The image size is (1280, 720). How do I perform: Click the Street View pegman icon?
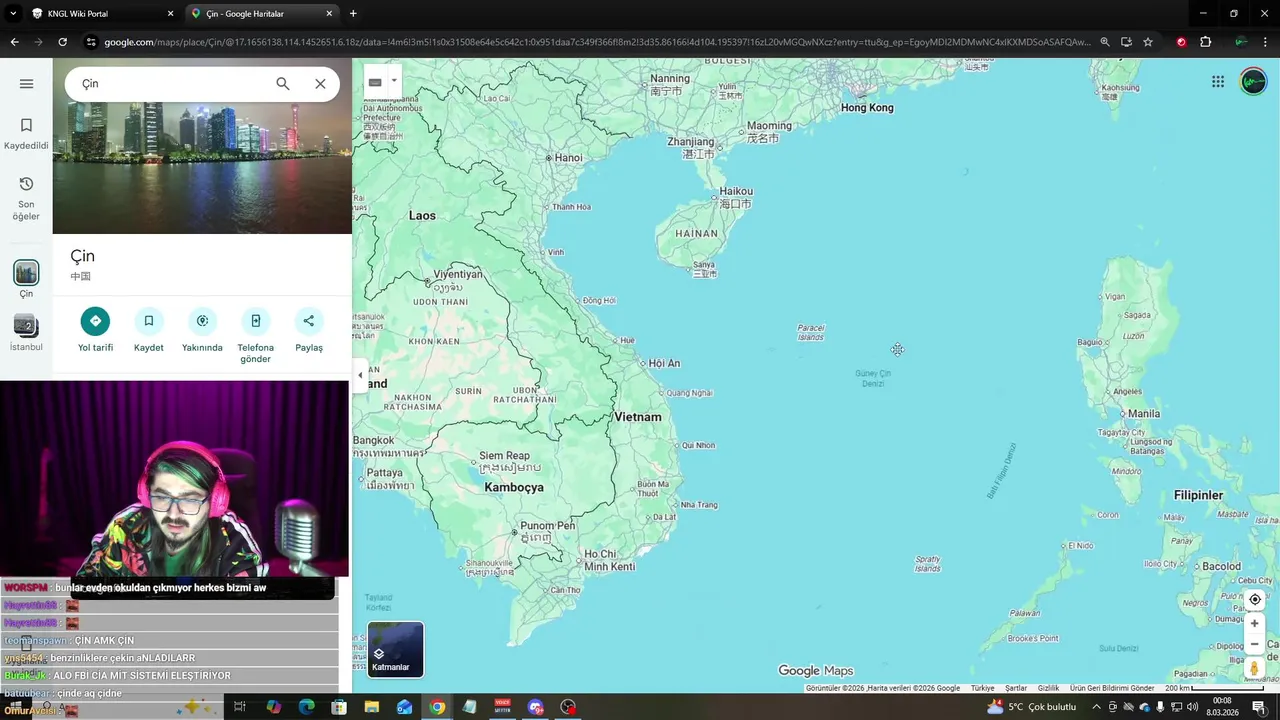pyautogui.click(x=1255, y=668)
